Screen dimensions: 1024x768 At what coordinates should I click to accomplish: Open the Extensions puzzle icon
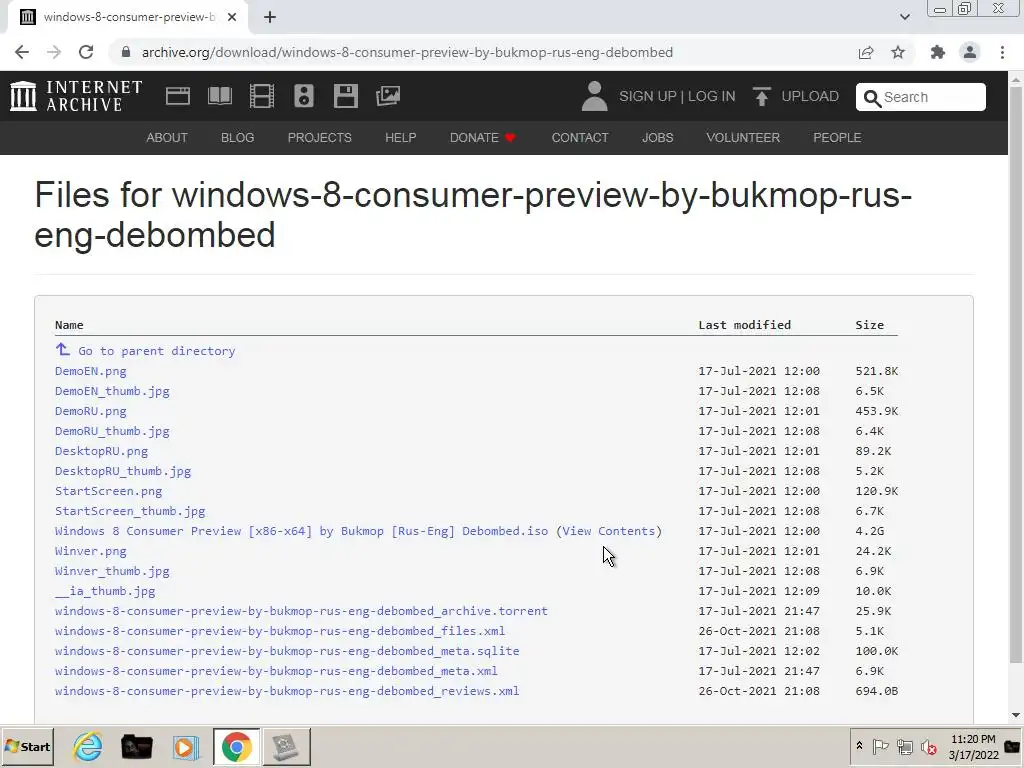click(938, 52)
